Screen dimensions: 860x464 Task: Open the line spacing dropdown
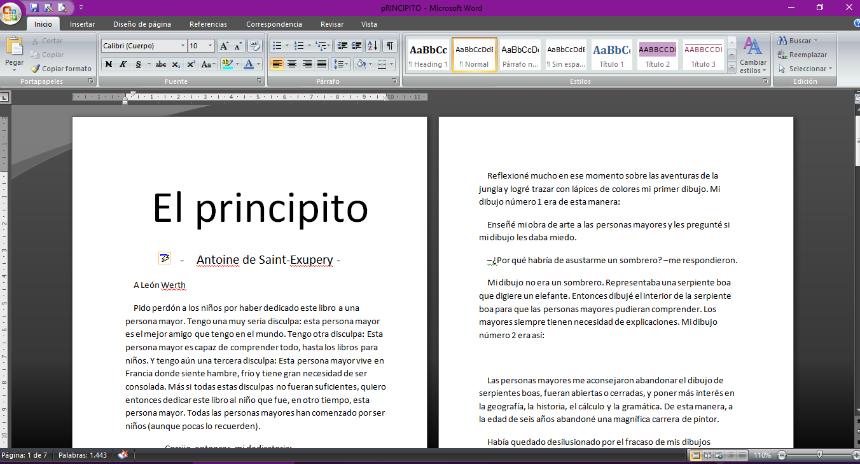click(341, 64)
